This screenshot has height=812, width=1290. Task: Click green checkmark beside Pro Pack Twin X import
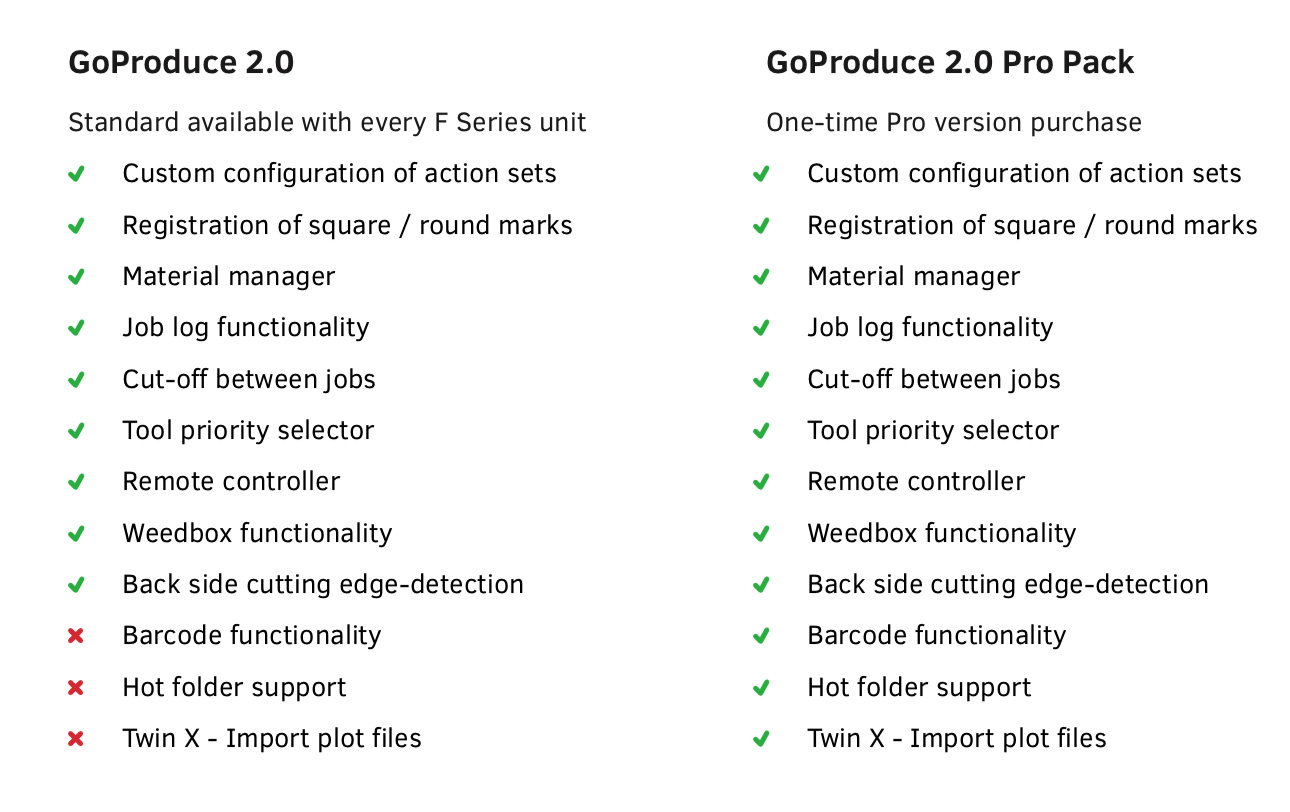point(761,739)
